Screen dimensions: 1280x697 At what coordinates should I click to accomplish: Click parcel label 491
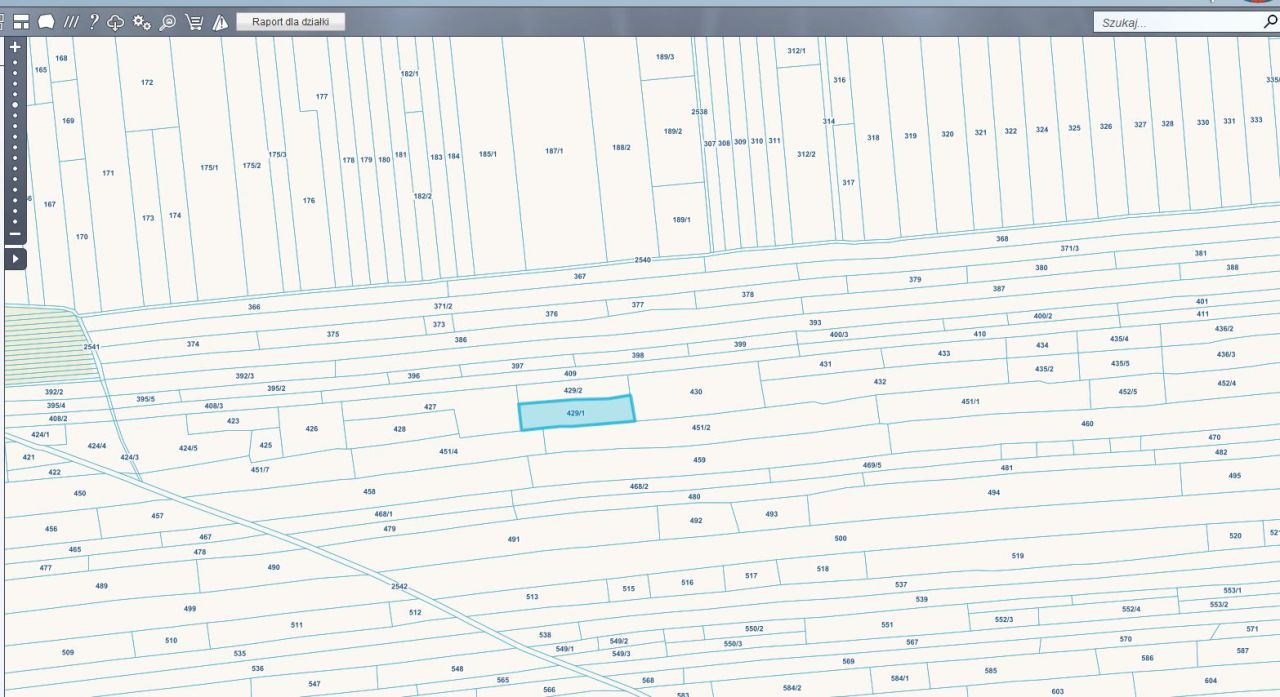(513, 539)
